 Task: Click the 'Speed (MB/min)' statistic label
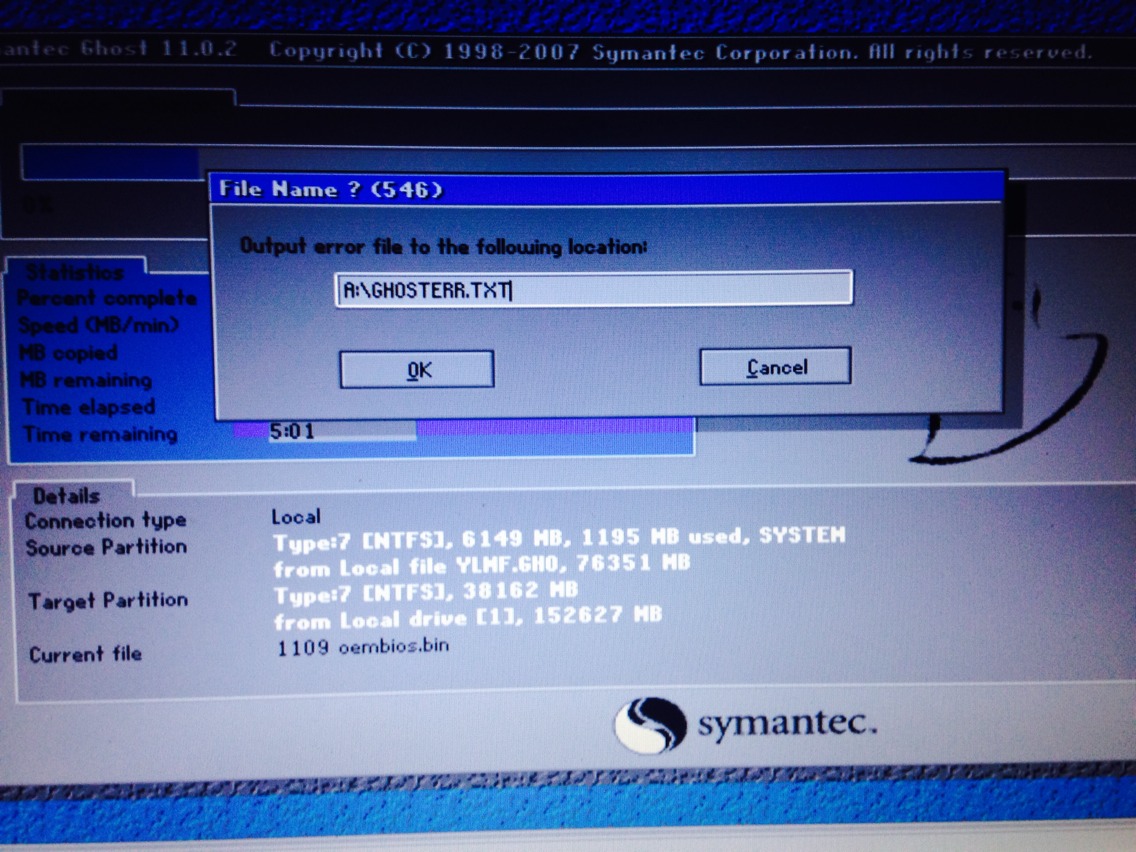coord(98,325)
